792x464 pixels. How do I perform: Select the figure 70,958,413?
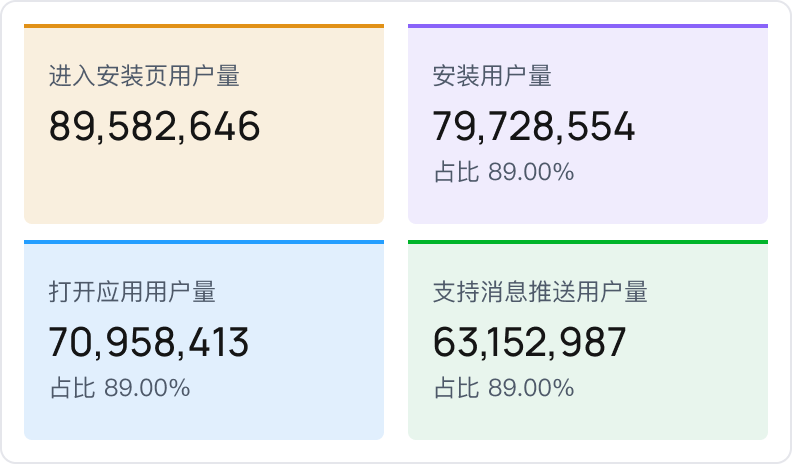149,343
